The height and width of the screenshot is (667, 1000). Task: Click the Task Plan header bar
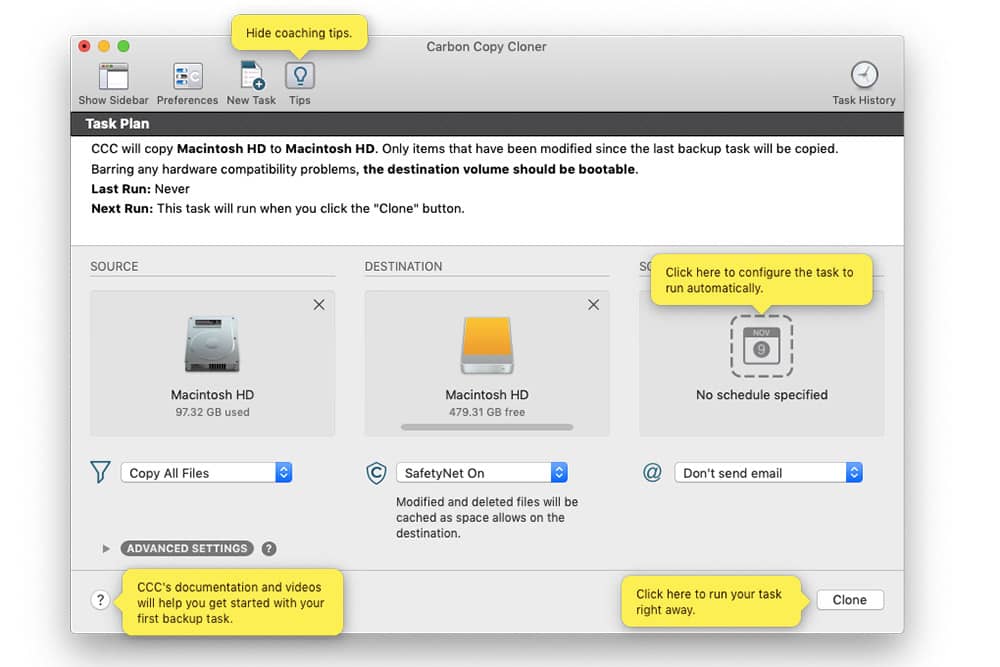point(487,124)
